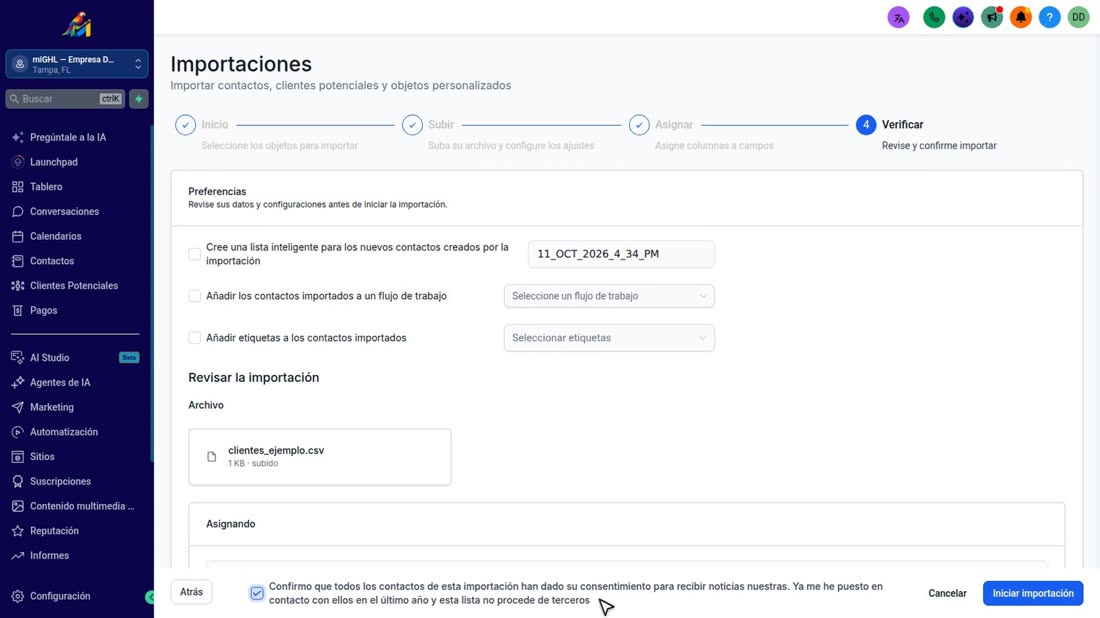Open AI Studio Beta menu item

pyautogui.click(x=75, y=358)
